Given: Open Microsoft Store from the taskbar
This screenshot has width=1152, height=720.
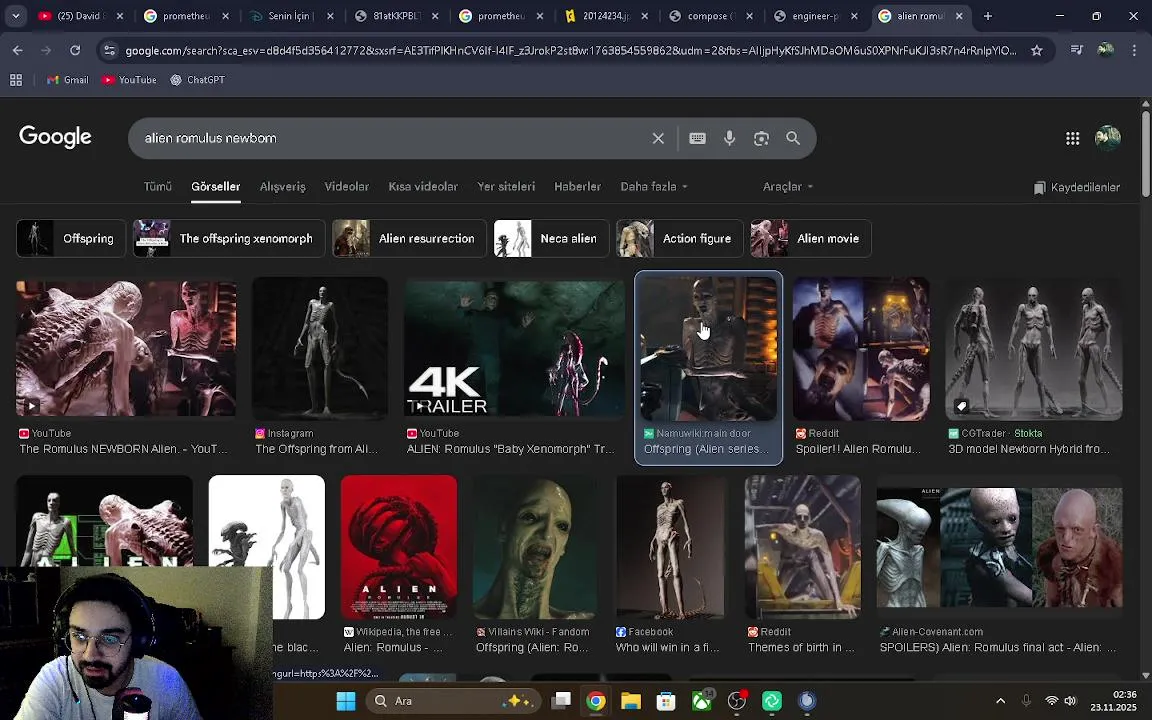Looking at the screenshot, I should click(x=666, y=701).
